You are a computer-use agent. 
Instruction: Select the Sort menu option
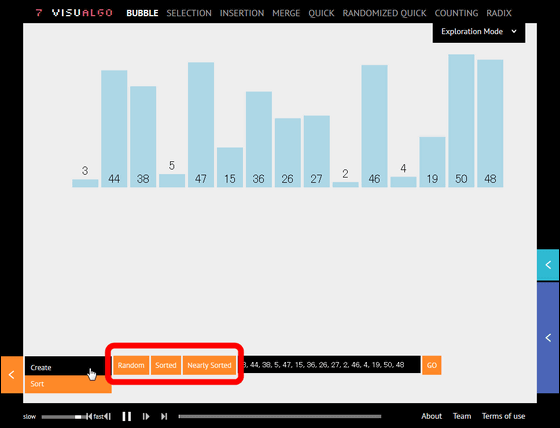point(68,384)
